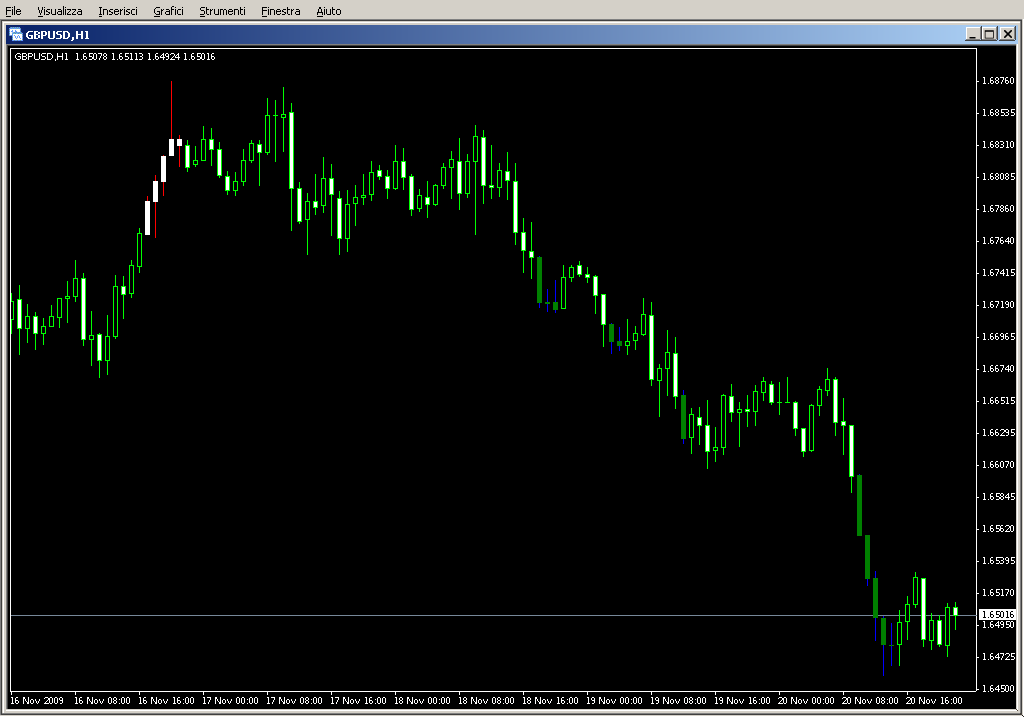Image resolution: width=1024 pixels, height=717 pixels.
Task: Open the Strumenti menu
Action: pyautogui.click(x=222, y=11)
